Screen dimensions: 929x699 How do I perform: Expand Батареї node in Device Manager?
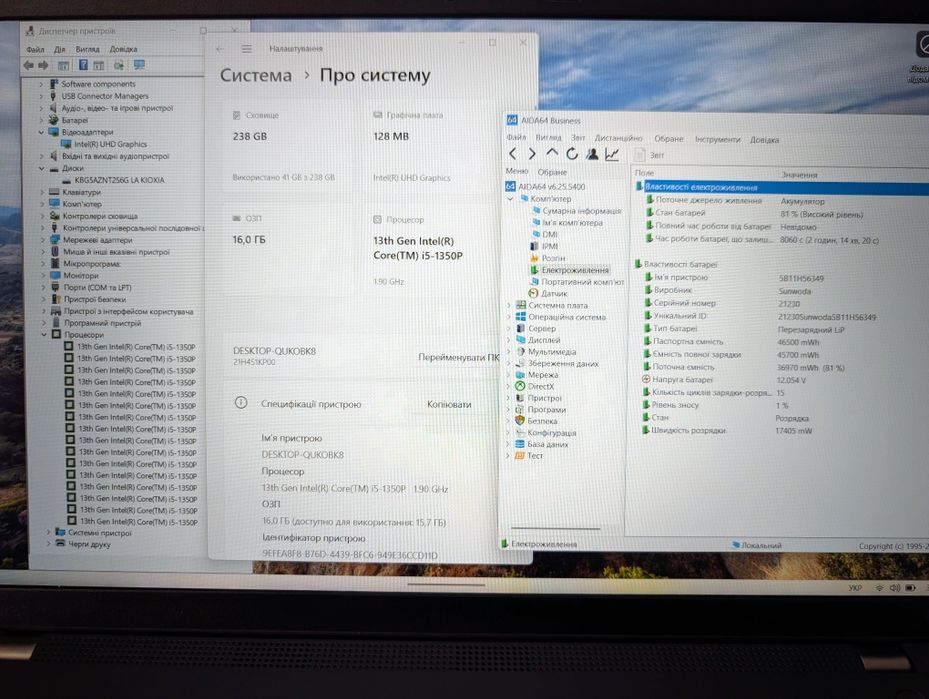pos(41,120)
